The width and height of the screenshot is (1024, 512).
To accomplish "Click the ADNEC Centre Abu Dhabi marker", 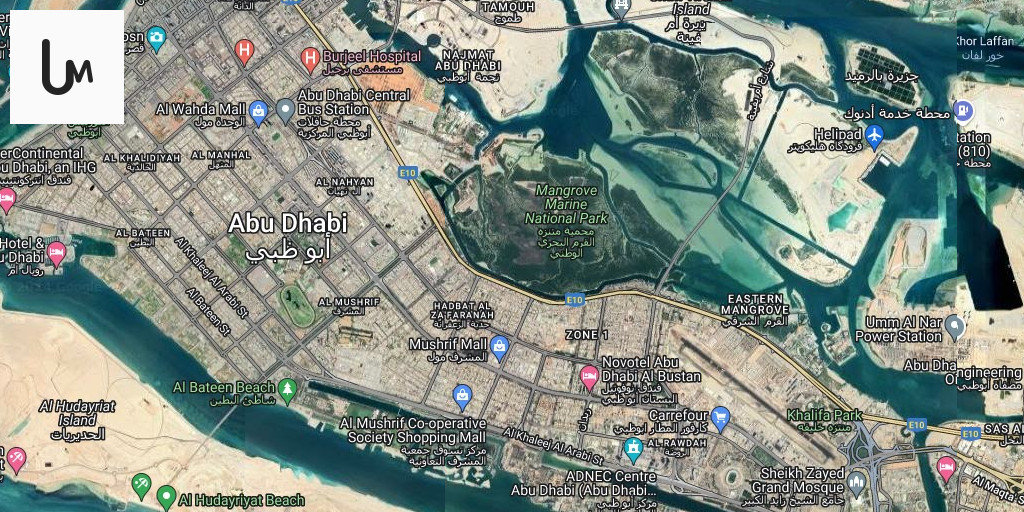I will click(632, 449).
